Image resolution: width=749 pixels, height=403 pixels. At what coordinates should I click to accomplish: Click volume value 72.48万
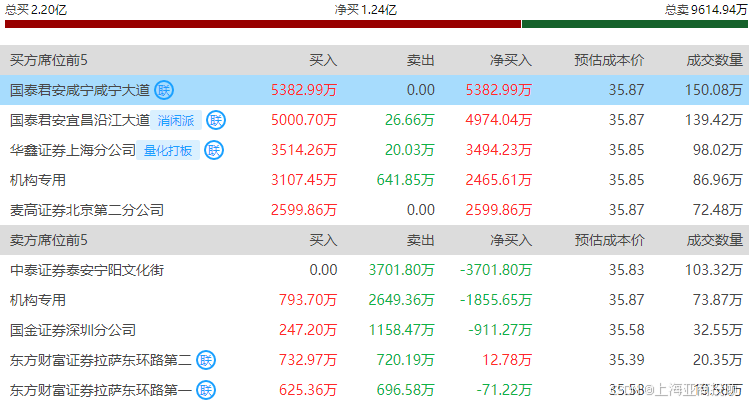tap(718, 210)
